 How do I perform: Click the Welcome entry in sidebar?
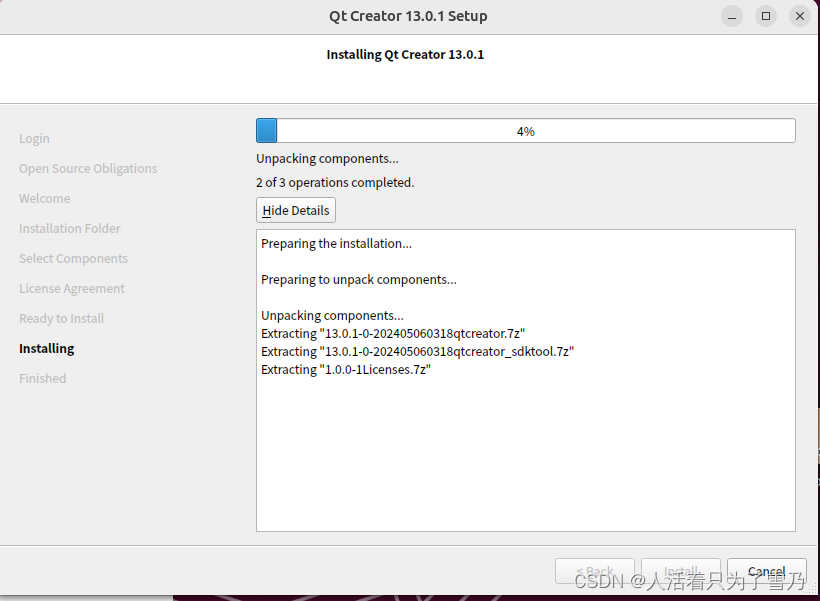[x=44, y=198]
